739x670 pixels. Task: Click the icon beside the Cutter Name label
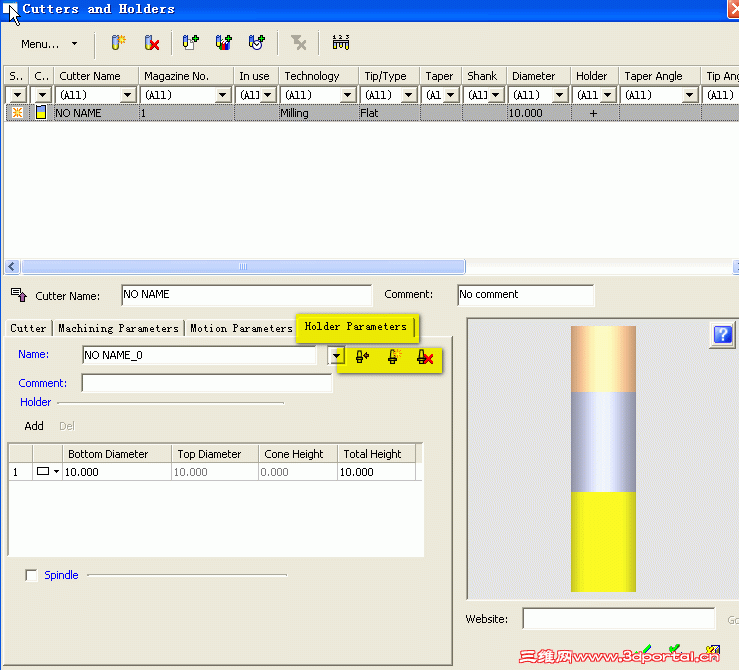pyautogui.click(x=19, y=295)
